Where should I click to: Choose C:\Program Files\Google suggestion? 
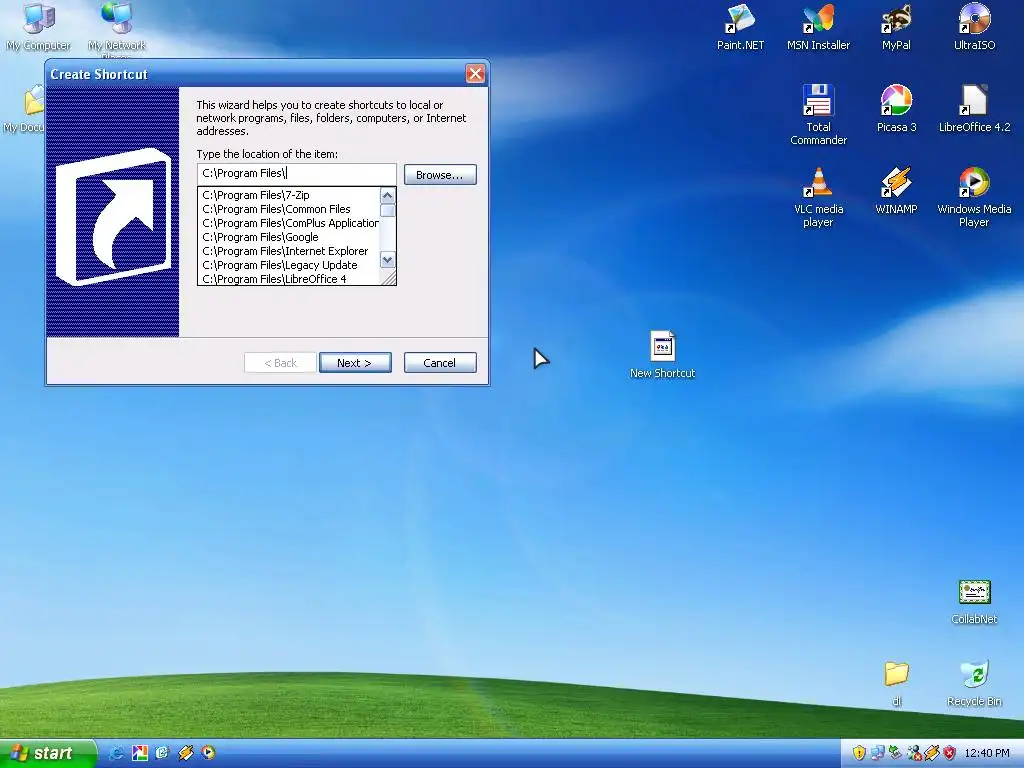pyautogui.click(x=290, y=237)
